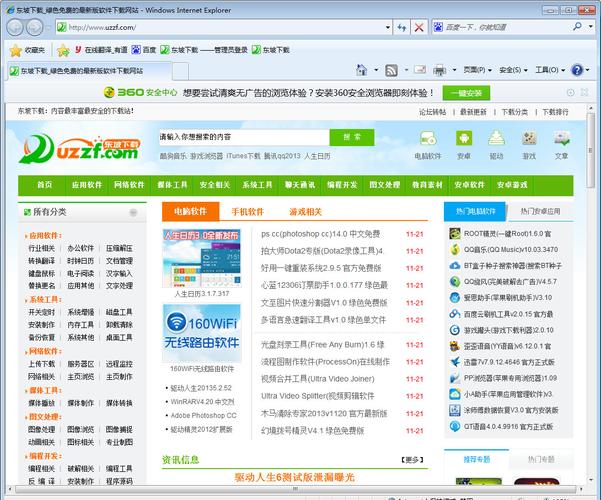Open the 木马清除专家2013v1120 官方最新版 link

tap(324, 414)
